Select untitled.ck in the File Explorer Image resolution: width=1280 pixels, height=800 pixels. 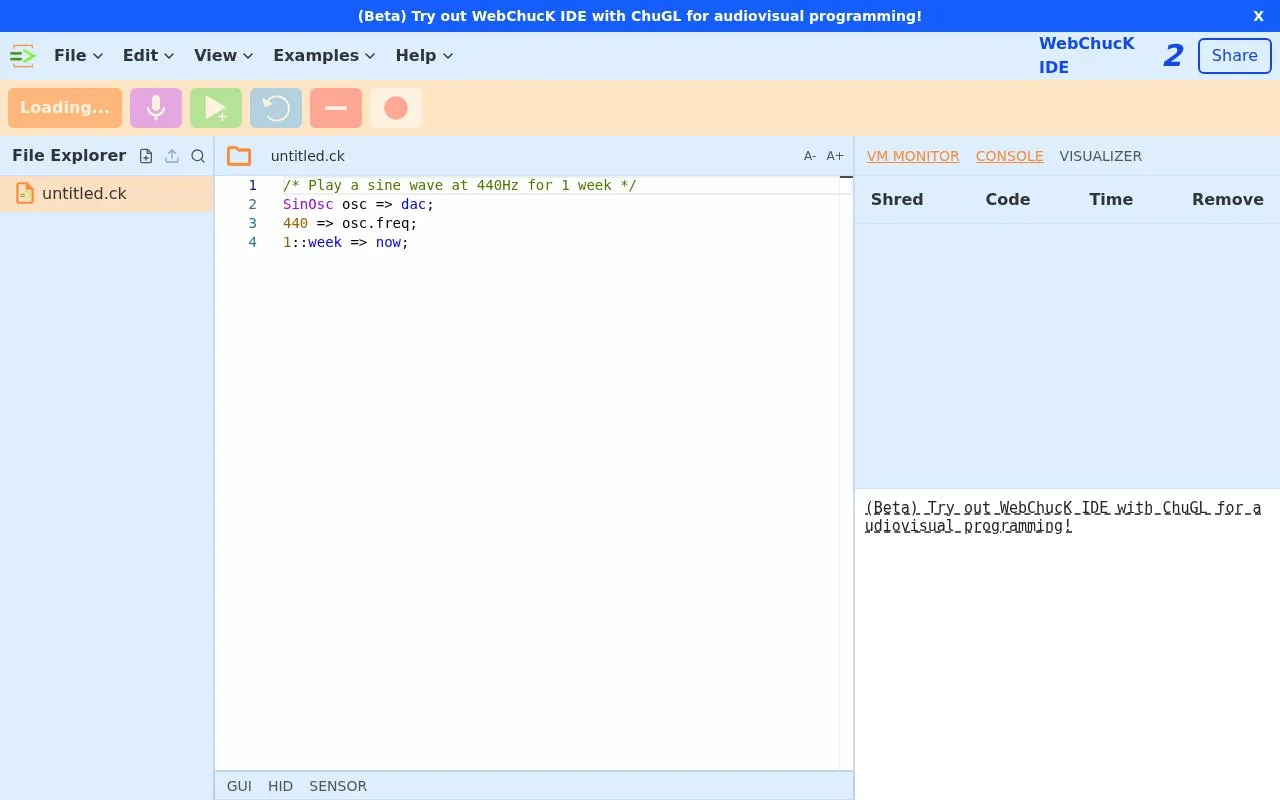(107, 194)
